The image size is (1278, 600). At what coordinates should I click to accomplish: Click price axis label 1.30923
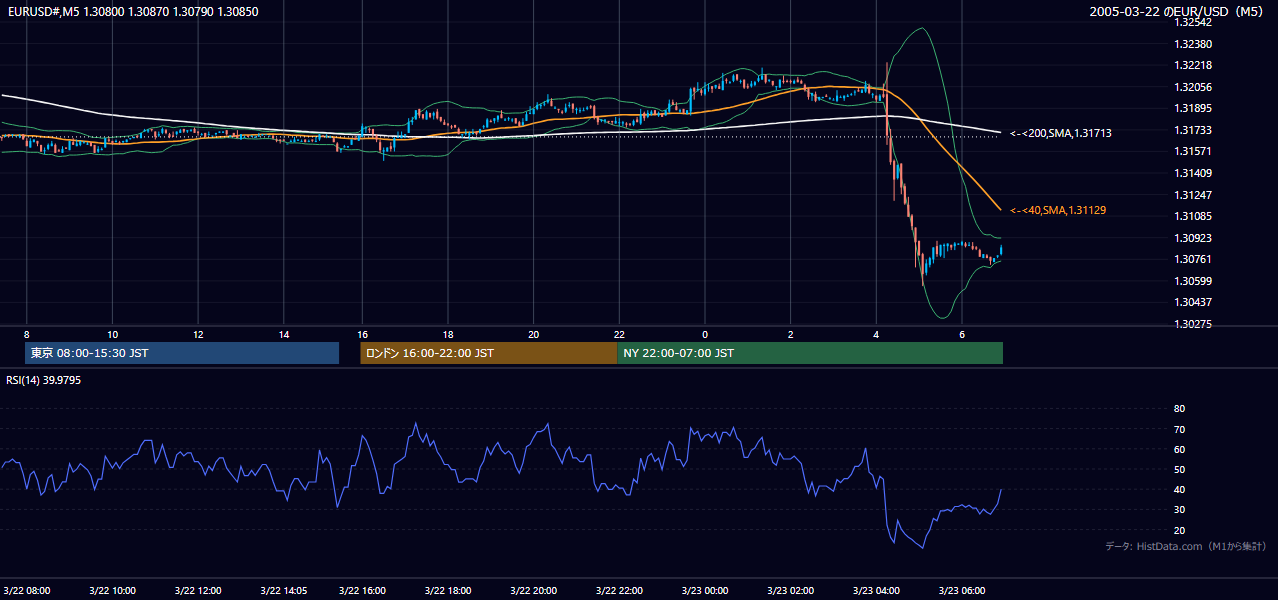(x=1193, y=238)
